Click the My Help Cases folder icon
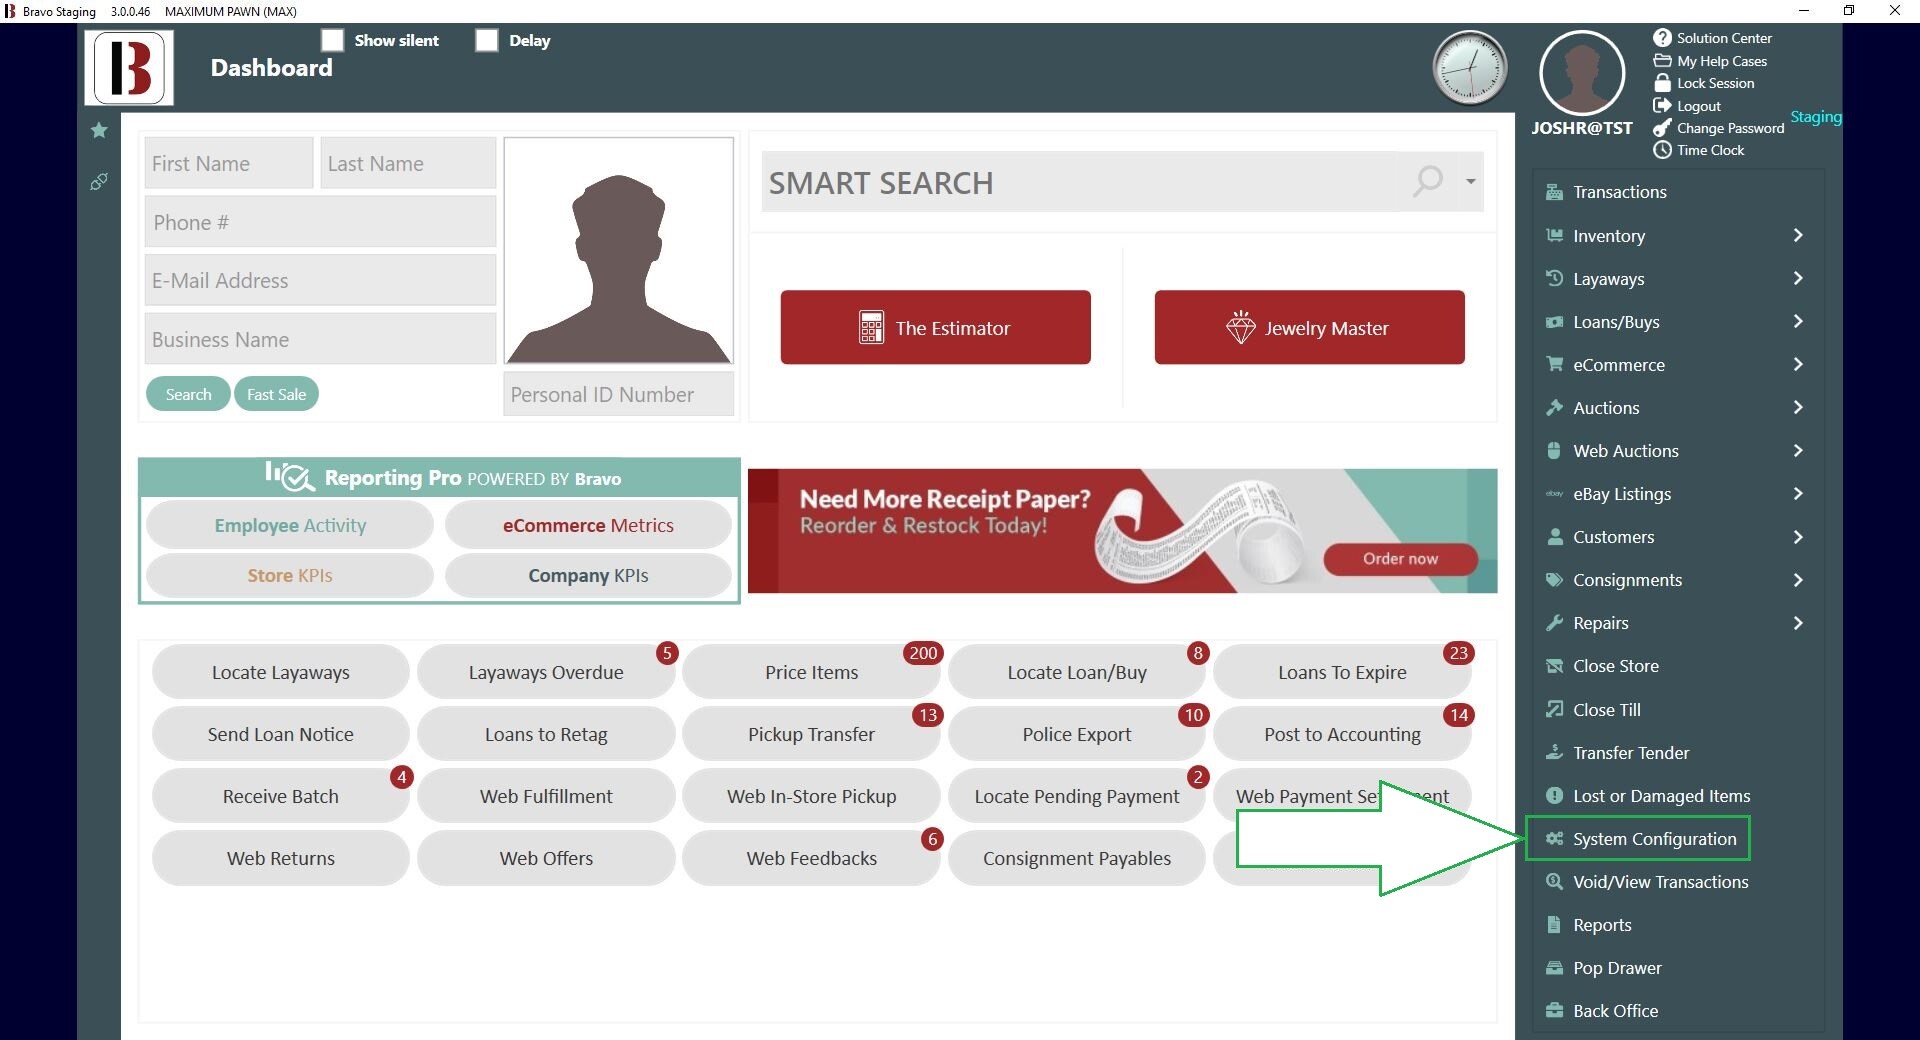 point(1662,61)
